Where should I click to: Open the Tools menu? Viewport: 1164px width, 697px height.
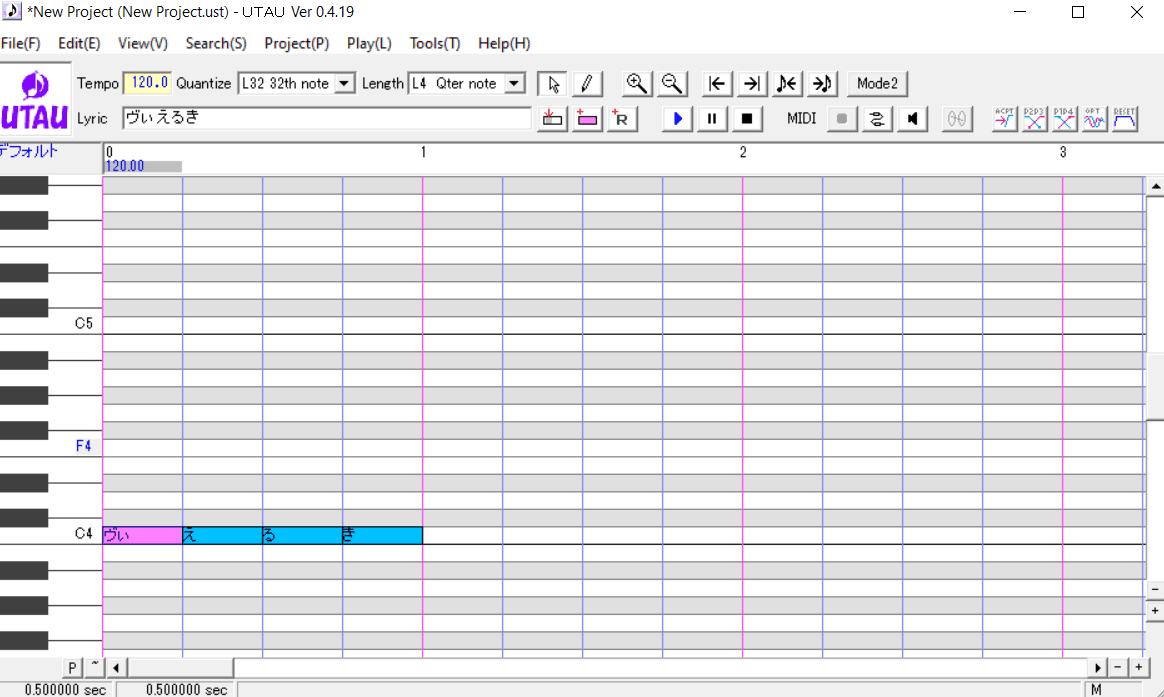pos(434,43)
